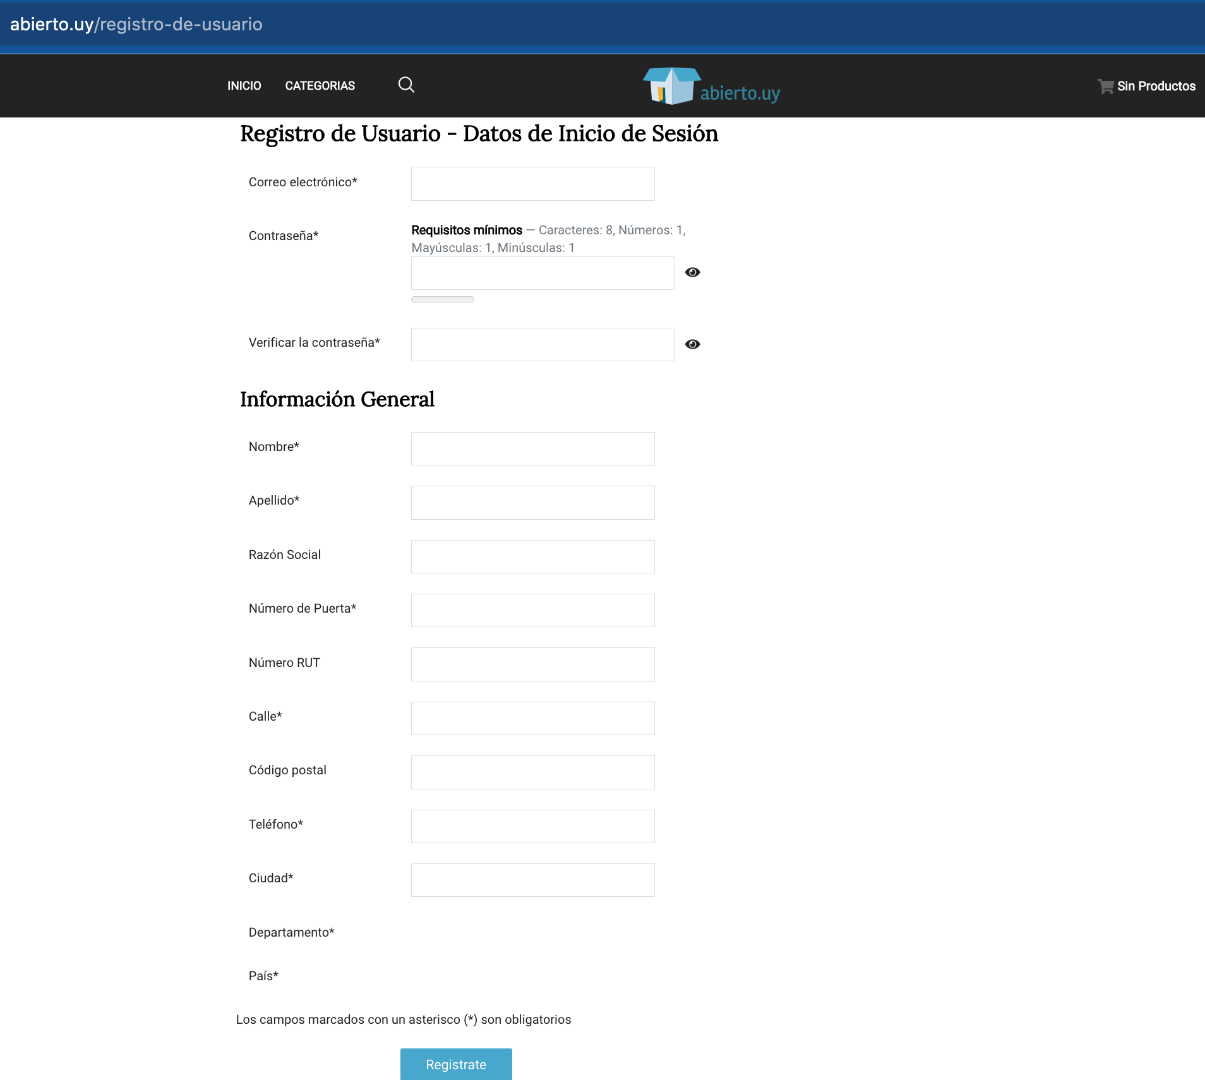The image size is (1205, 1080).
Task: Click the obligatory fields asterisk note
Action: coord(404,1020)
